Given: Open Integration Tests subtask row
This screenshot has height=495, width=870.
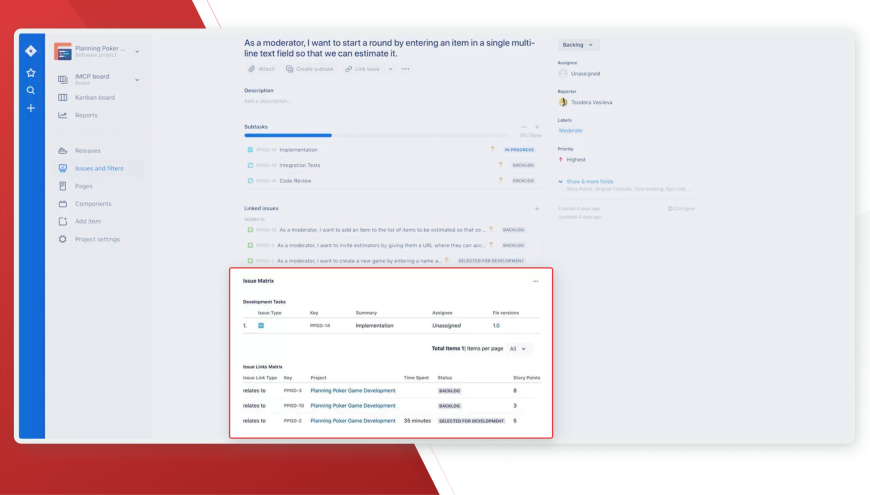Looking at the screenshot, I should click(x=391, y=165).
